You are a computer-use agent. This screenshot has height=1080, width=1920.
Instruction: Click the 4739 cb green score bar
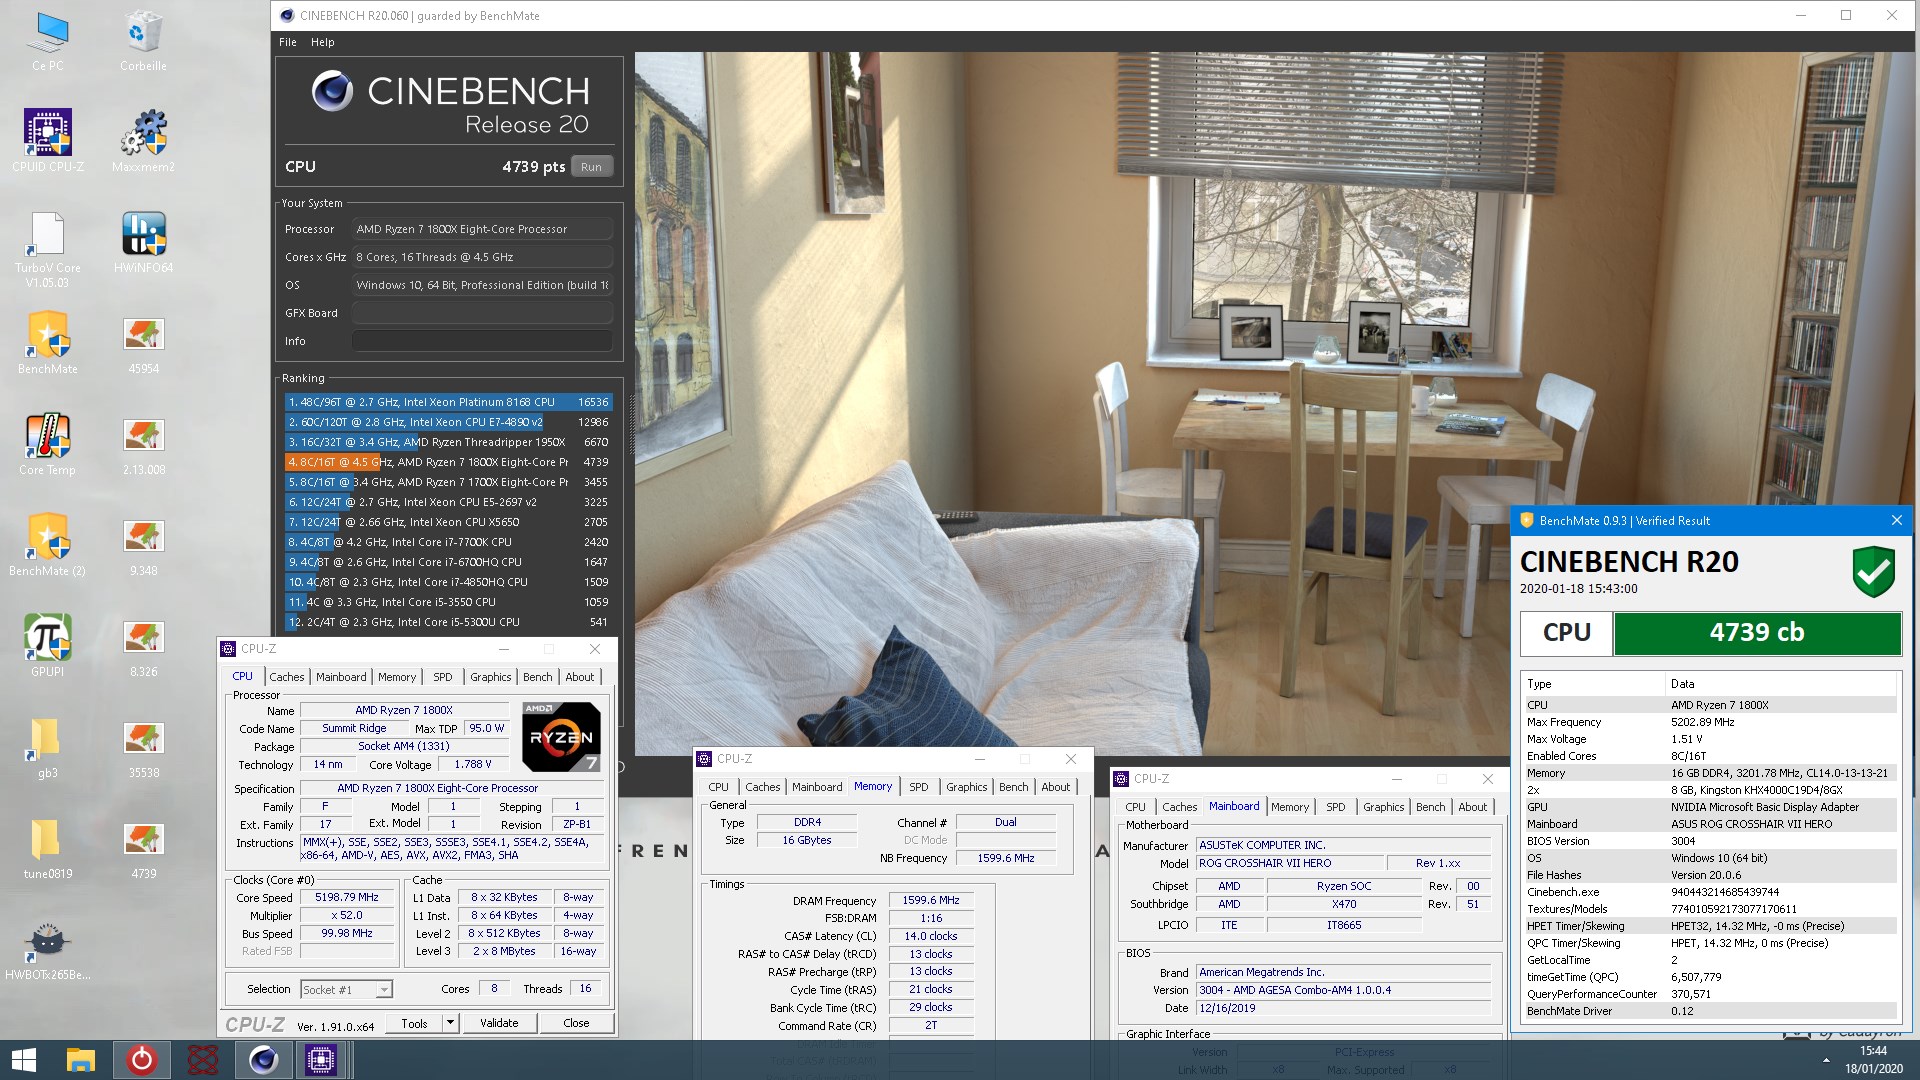click(1757, 632)
